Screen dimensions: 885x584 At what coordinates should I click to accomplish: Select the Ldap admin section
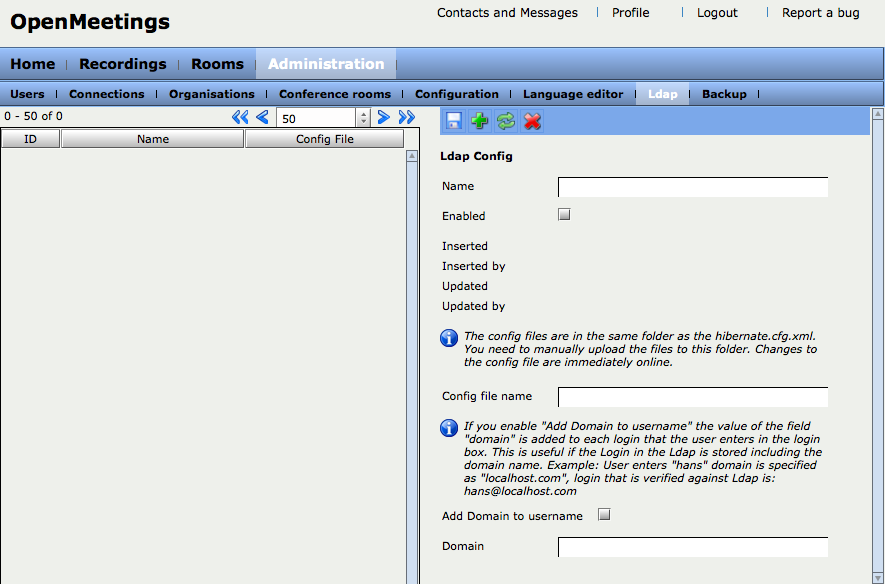click(x=663, y=94)
